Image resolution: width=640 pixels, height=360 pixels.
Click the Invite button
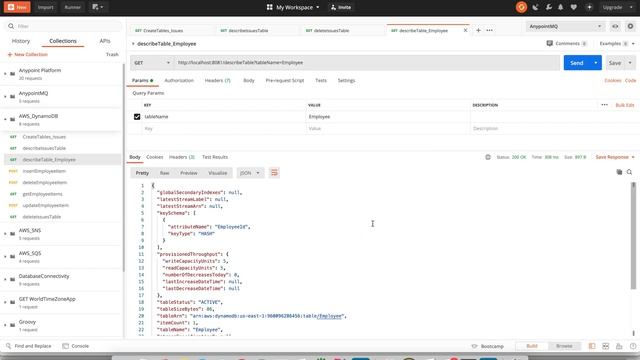tap(341, 7)
